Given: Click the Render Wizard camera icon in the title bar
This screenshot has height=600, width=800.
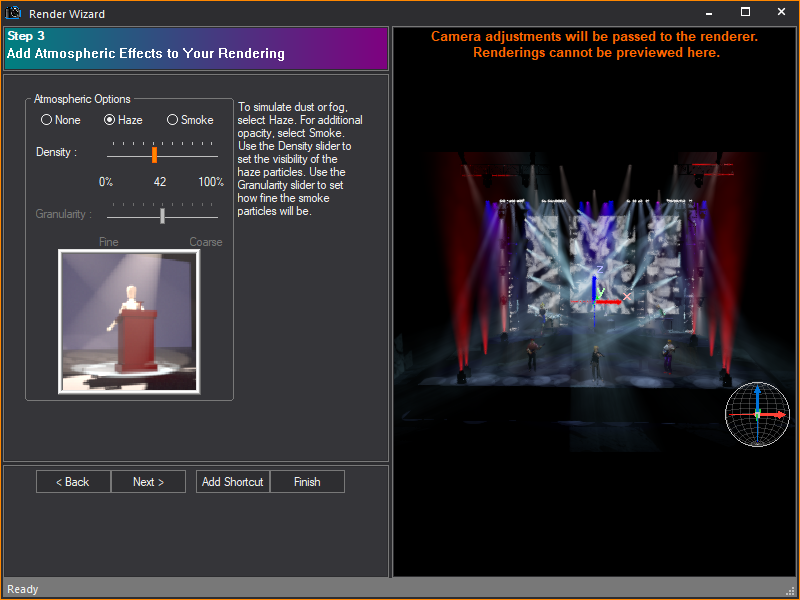Looking at the screenshot, I should 13,13.
